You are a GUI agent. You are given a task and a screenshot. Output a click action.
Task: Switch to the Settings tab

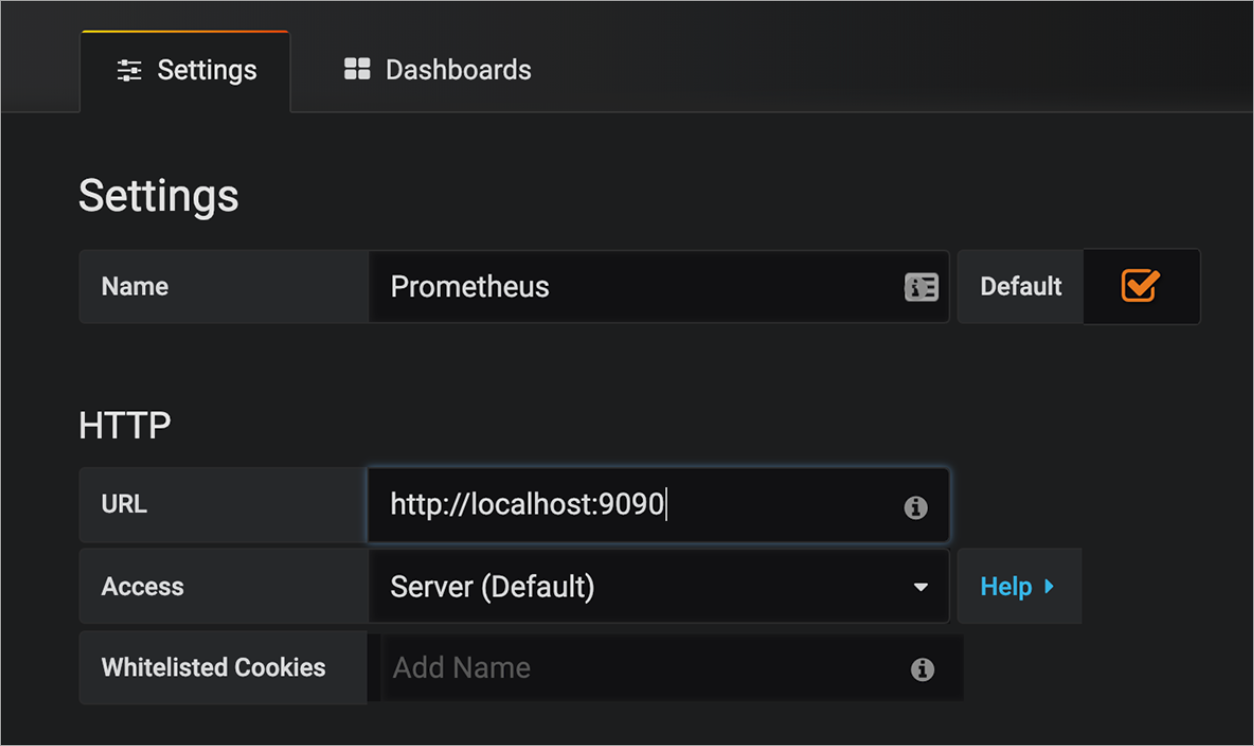tap(186, 70)
